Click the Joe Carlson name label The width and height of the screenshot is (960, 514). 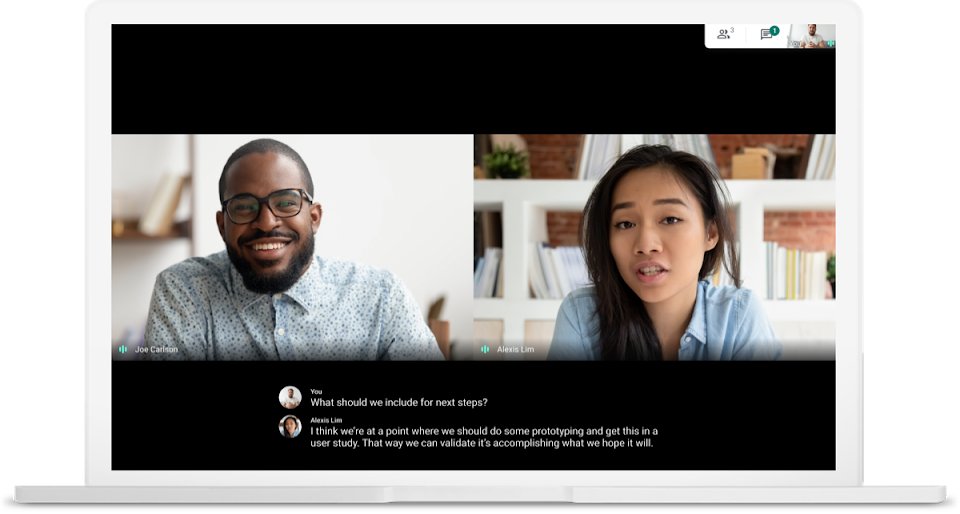[156, 350]
